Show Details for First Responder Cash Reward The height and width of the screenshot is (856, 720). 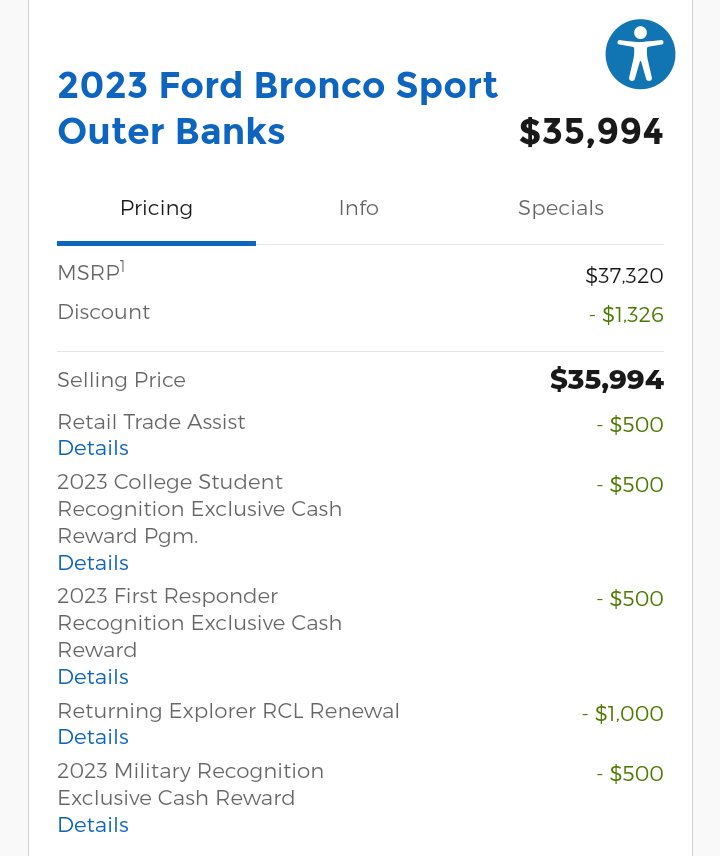(93, 677)
